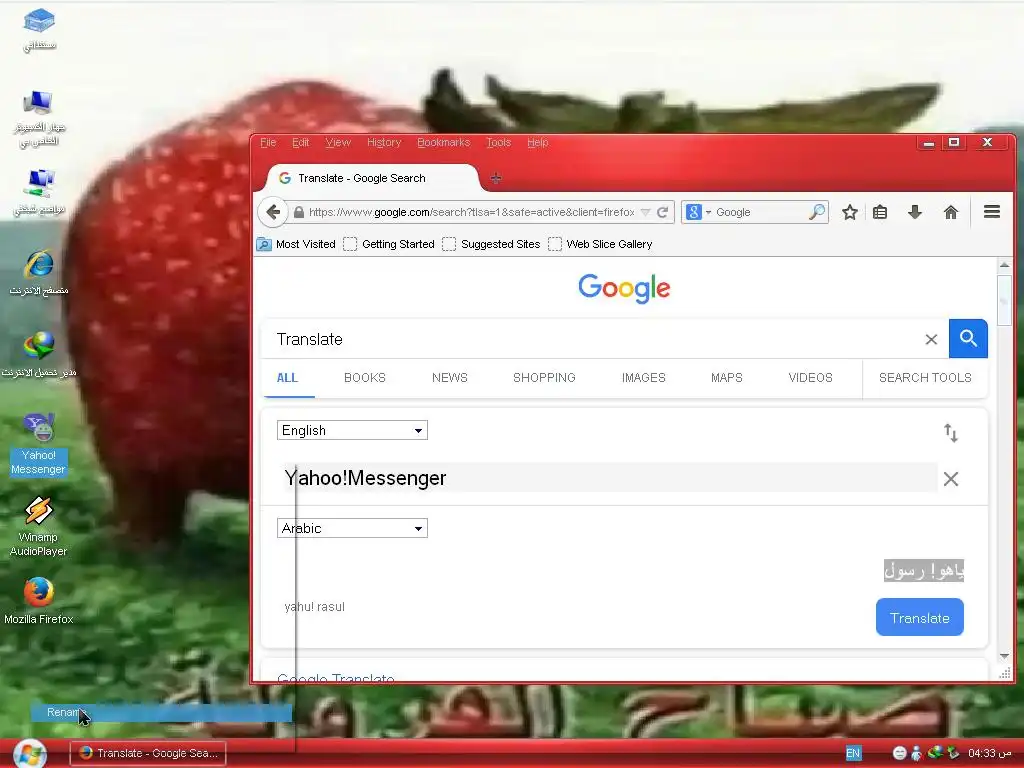
Task: Open the network places desktop icon
Action: point(39,192)
